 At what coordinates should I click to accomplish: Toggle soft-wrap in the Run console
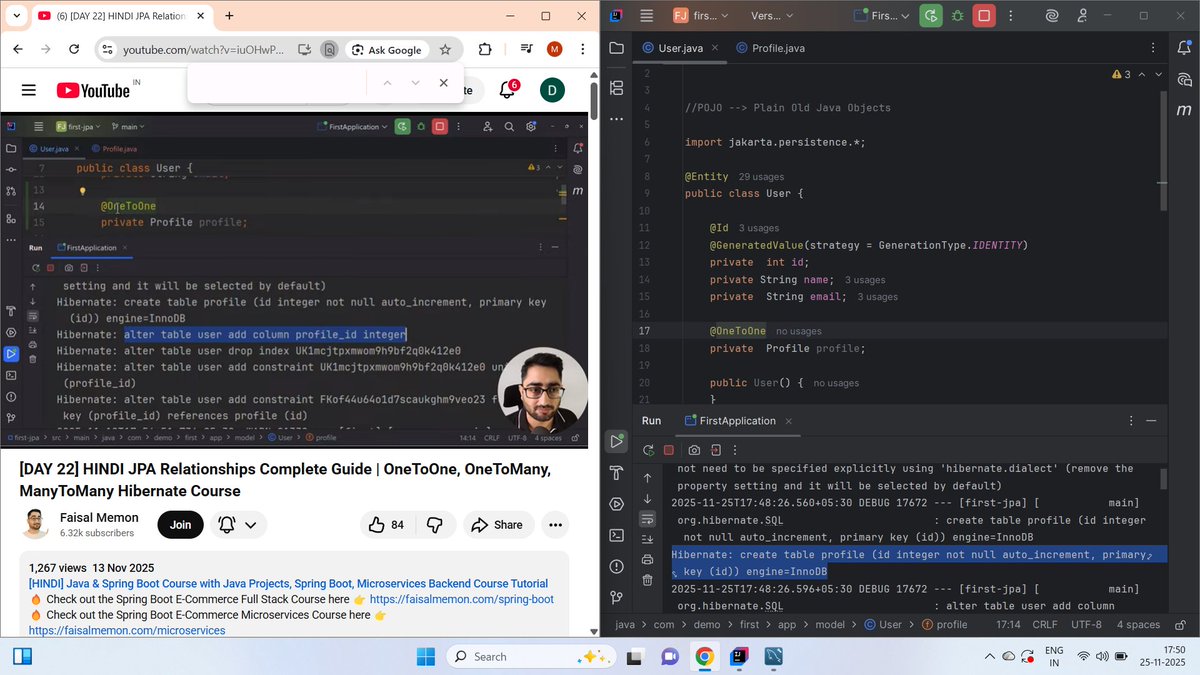pos(647,519)
